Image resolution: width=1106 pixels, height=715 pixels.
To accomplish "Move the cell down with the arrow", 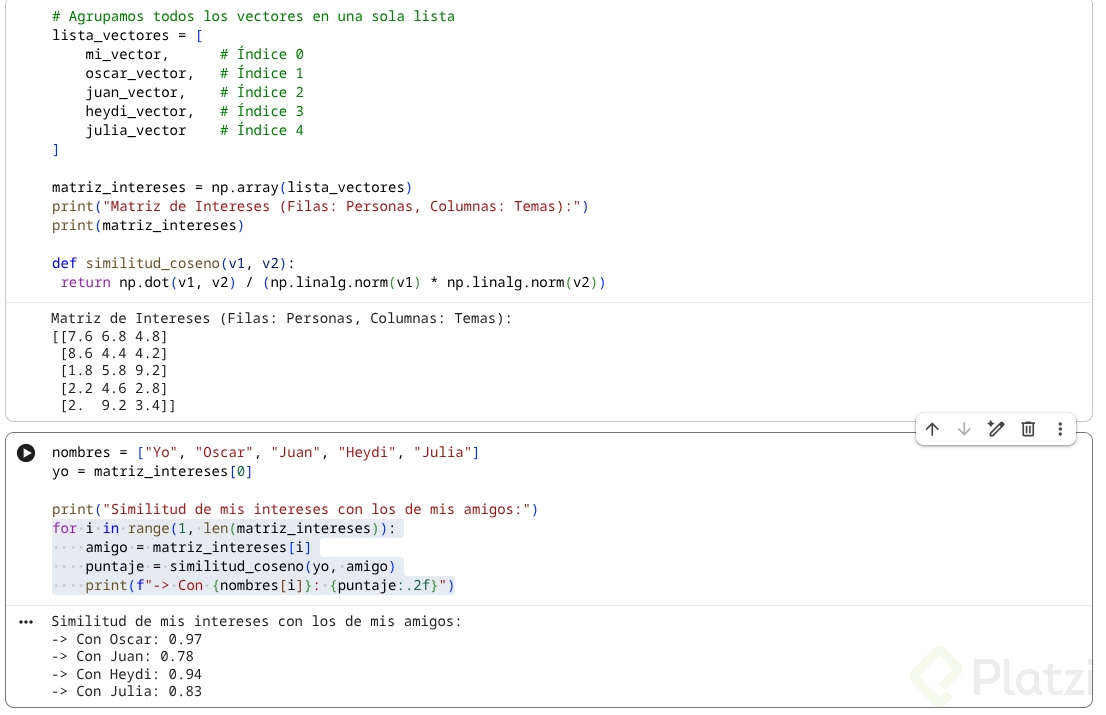I will point(964,429).
